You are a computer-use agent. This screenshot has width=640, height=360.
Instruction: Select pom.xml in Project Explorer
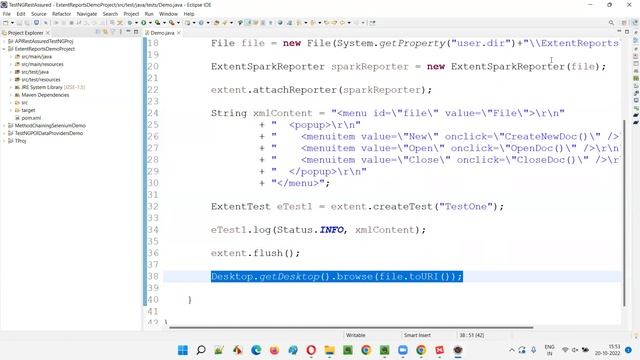(31, 118)
